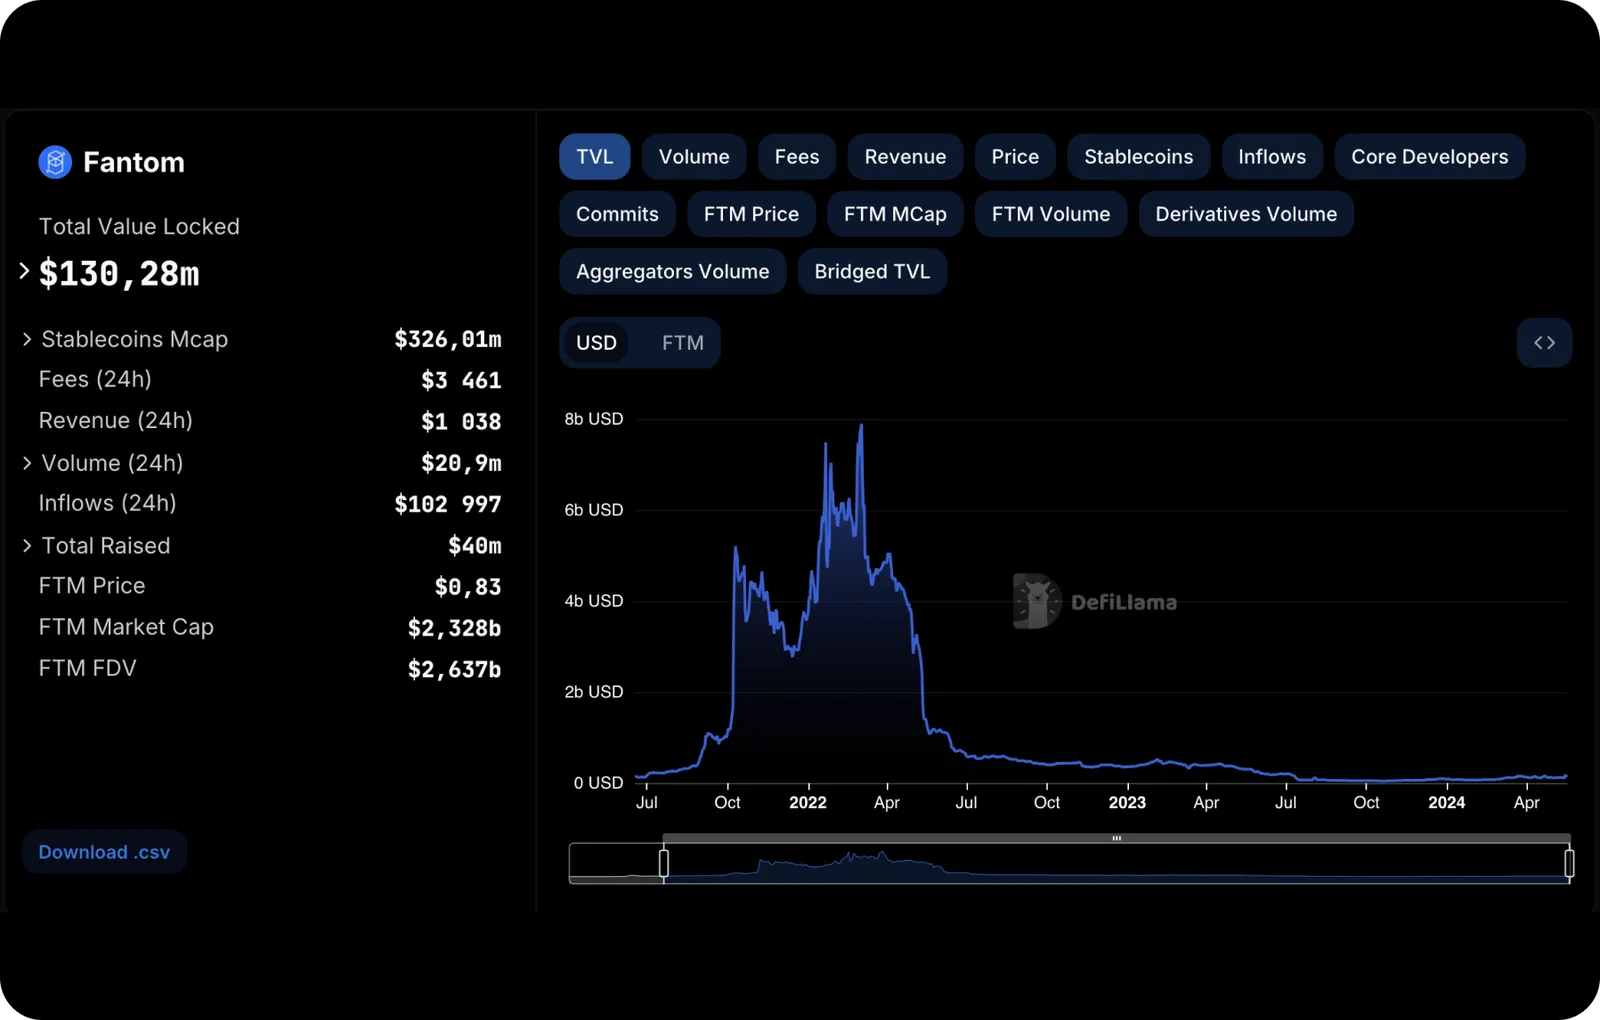
Task: Show the Inflows chart series
Action: (x=1272, y=157)
